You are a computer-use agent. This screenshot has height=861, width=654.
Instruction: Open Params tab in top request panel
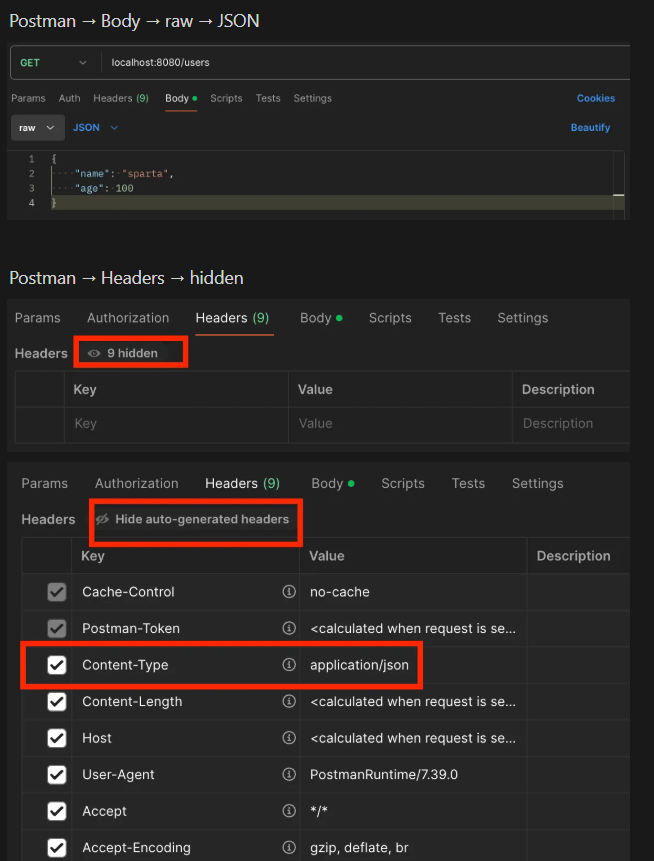tap(29, 98)
